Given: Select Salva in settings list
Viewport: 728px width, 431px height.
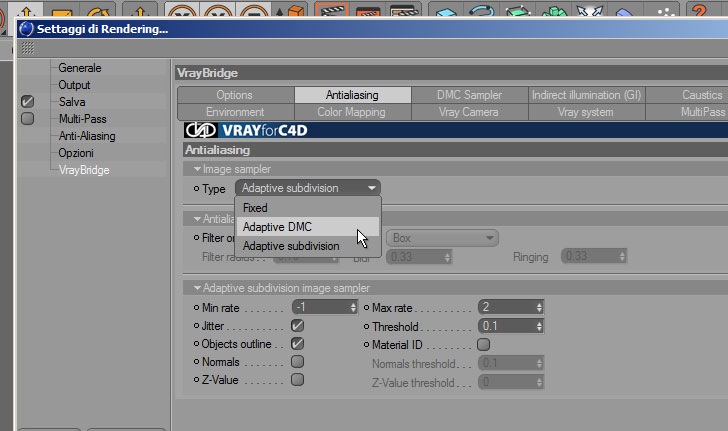Looking at the screenshot, I should (72, 102).
